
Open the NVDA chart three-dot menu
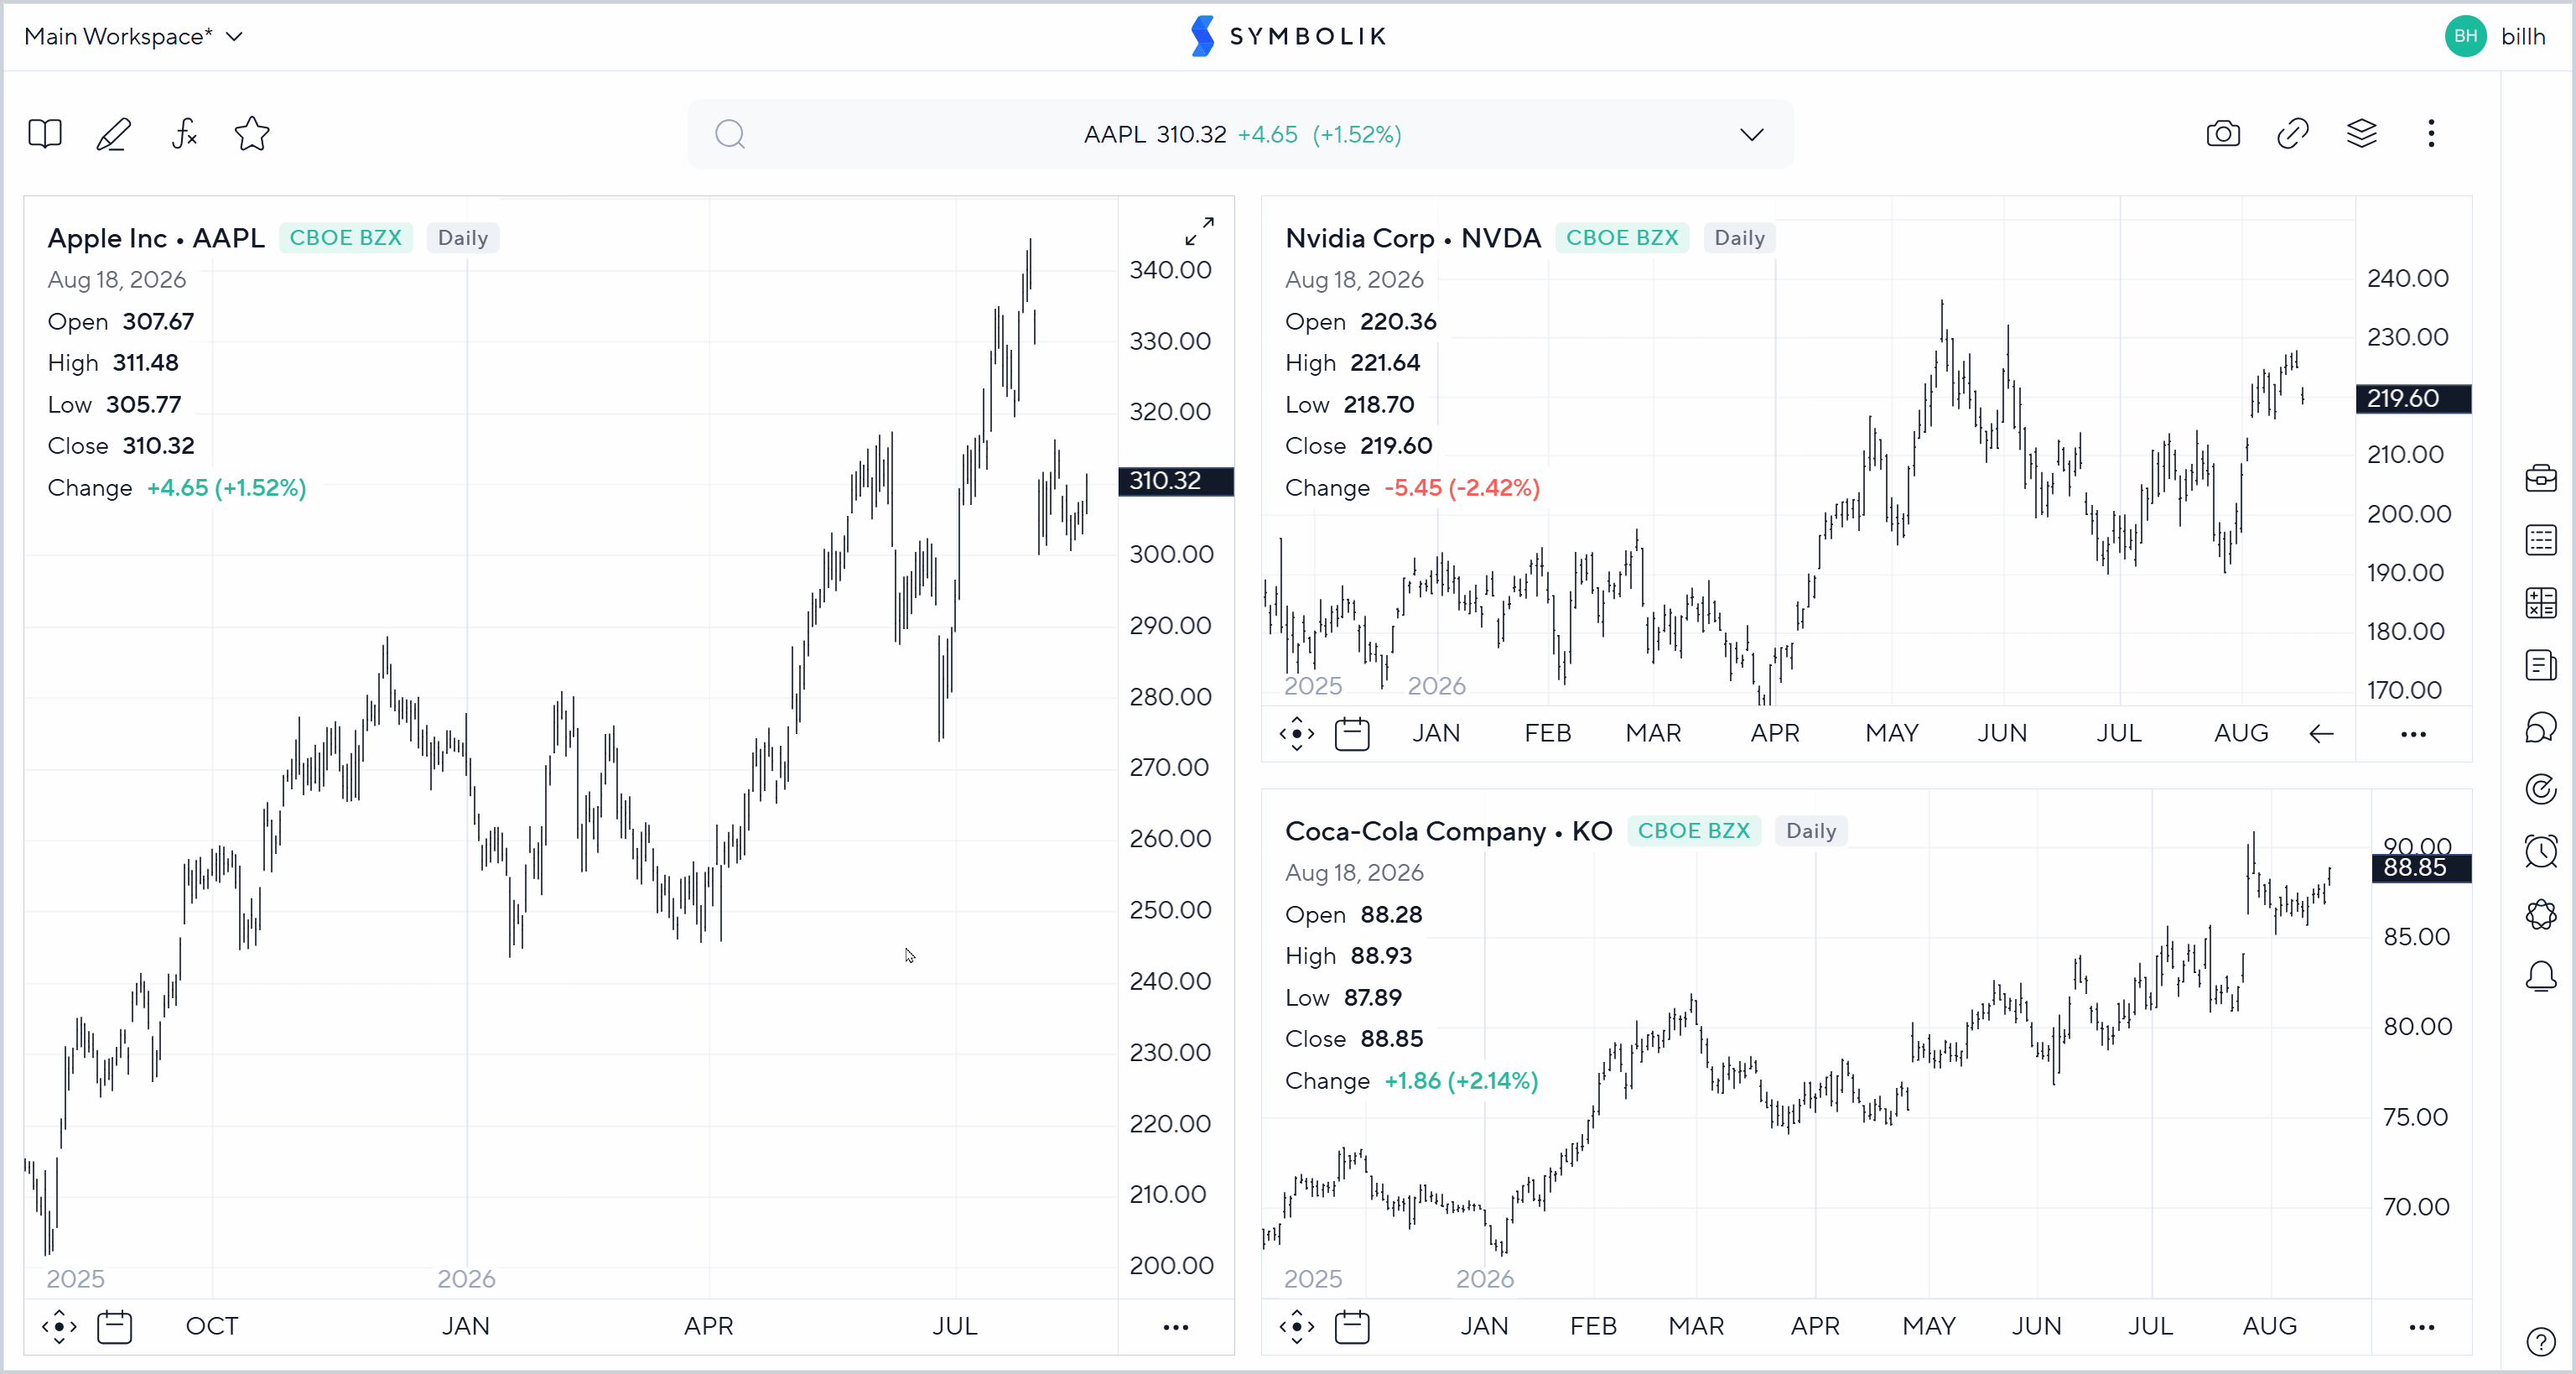2414,735
